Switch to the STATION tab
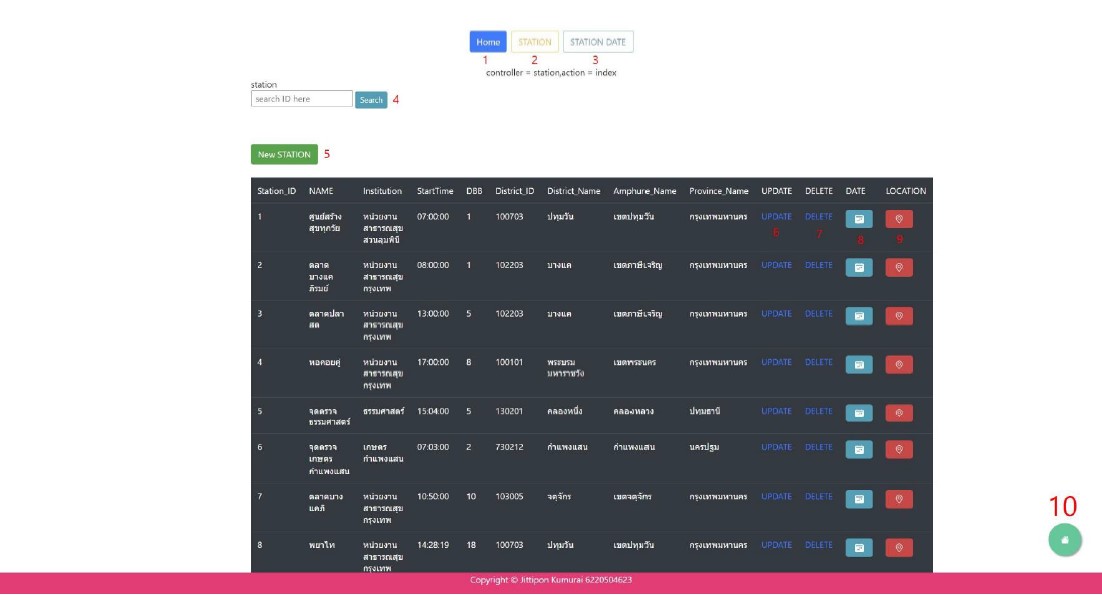 (535, 42)
